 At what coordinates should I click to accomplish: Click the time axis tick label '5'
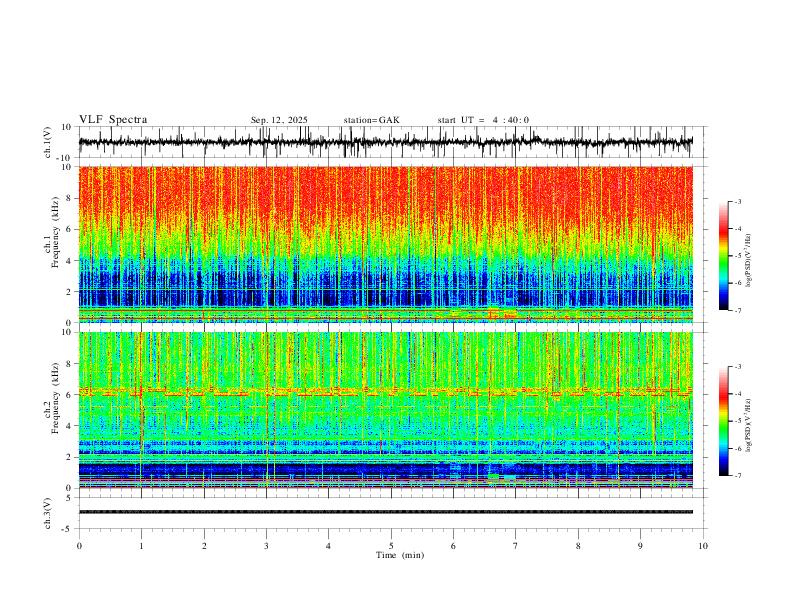(x=391, y=546)
